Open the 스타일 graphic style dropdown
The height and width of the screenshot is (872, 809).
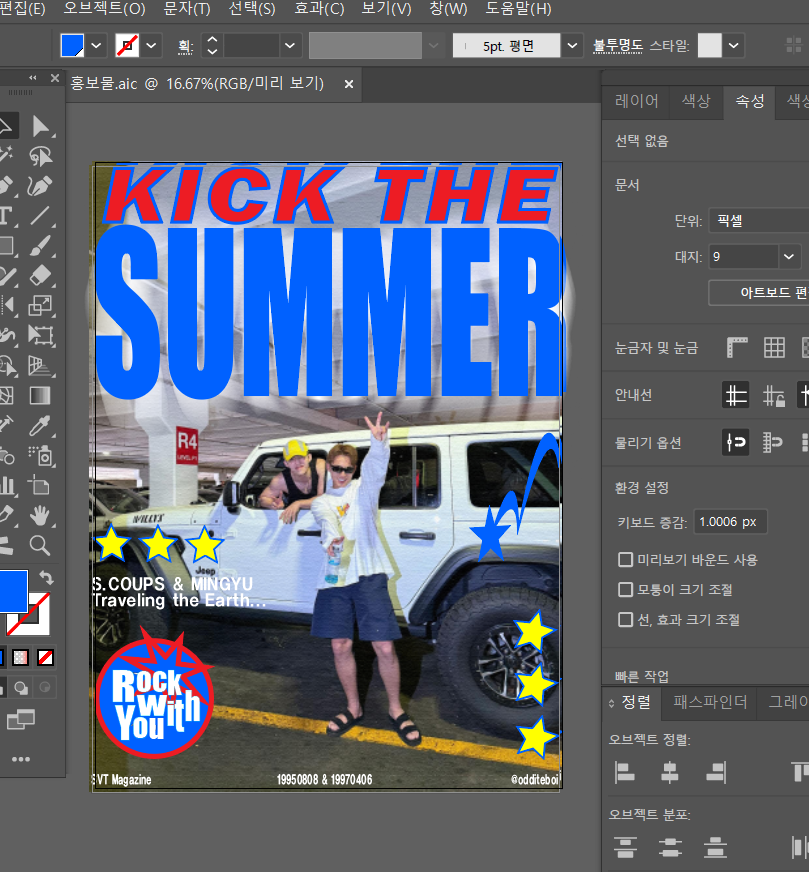click(734, 46)
